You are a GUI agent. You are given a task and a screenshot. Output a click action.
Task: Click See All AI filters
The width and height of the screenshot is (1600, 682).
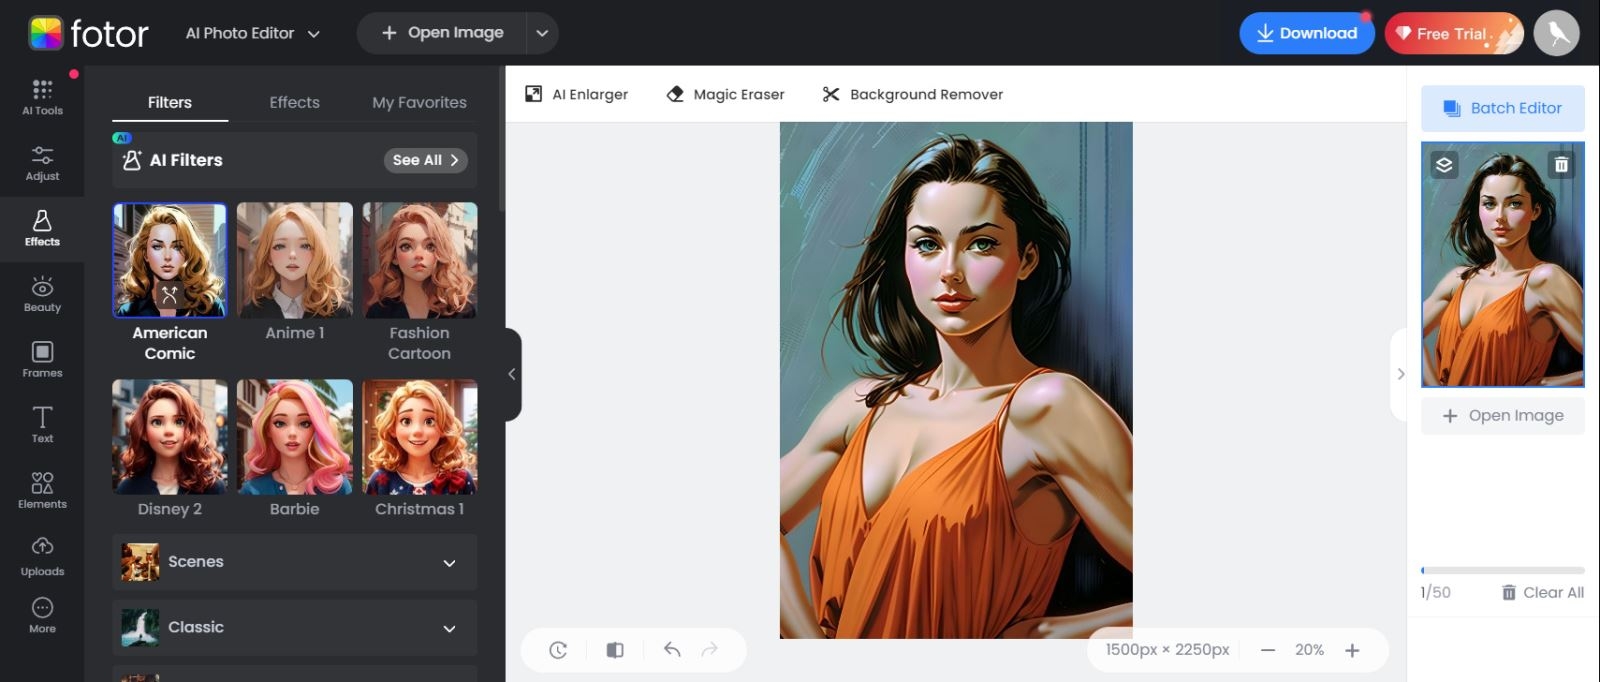tap(425, 160)
